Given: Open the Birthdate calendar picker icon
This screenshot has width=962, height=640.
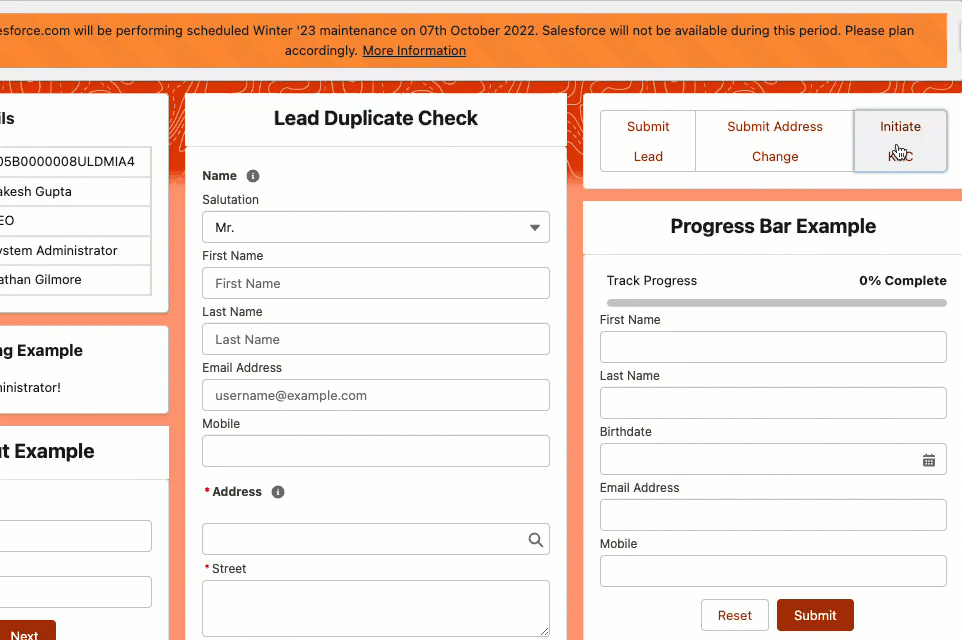Looking at the screenshot, I should [930, 459].
